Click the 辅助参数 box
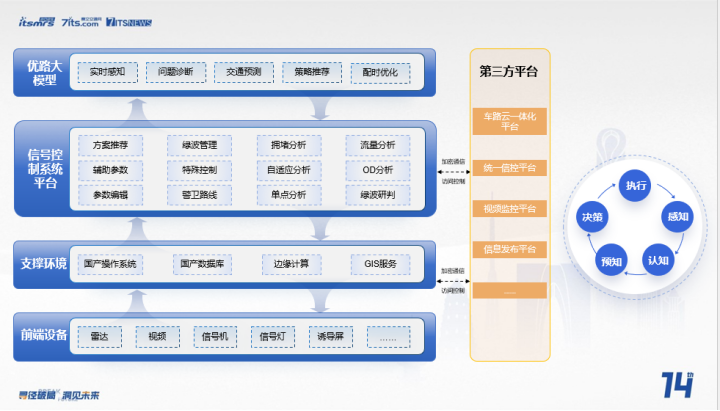Screen dimensions: 720x411 pyautogui.click(x=110, y=170)
